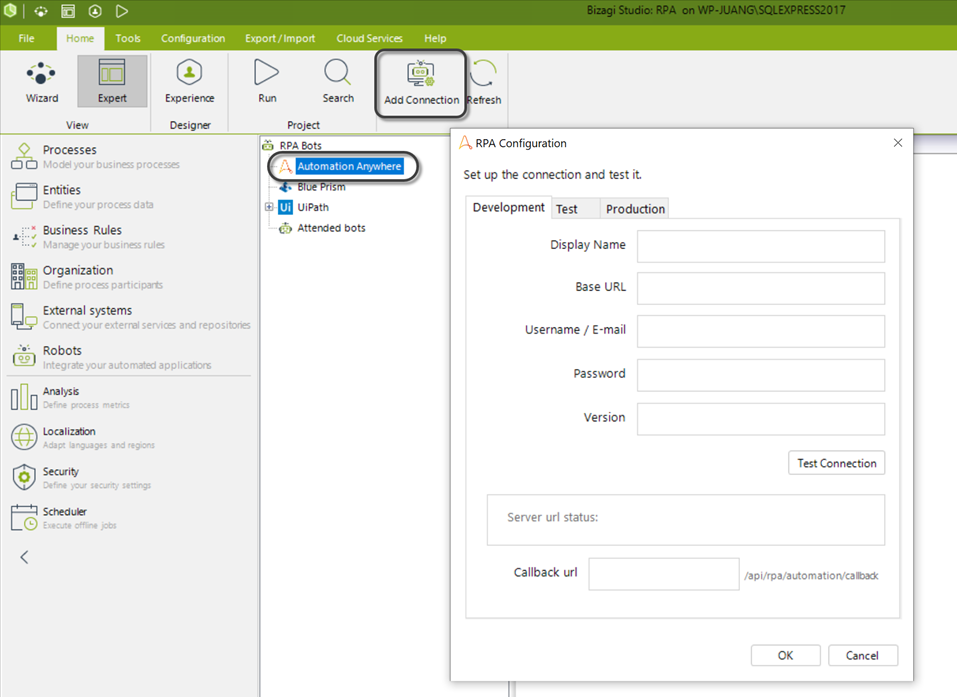The height and width of the screenshot is (697, 957).
Task: Select Attended bots tree item
Action: click(331, 228)
